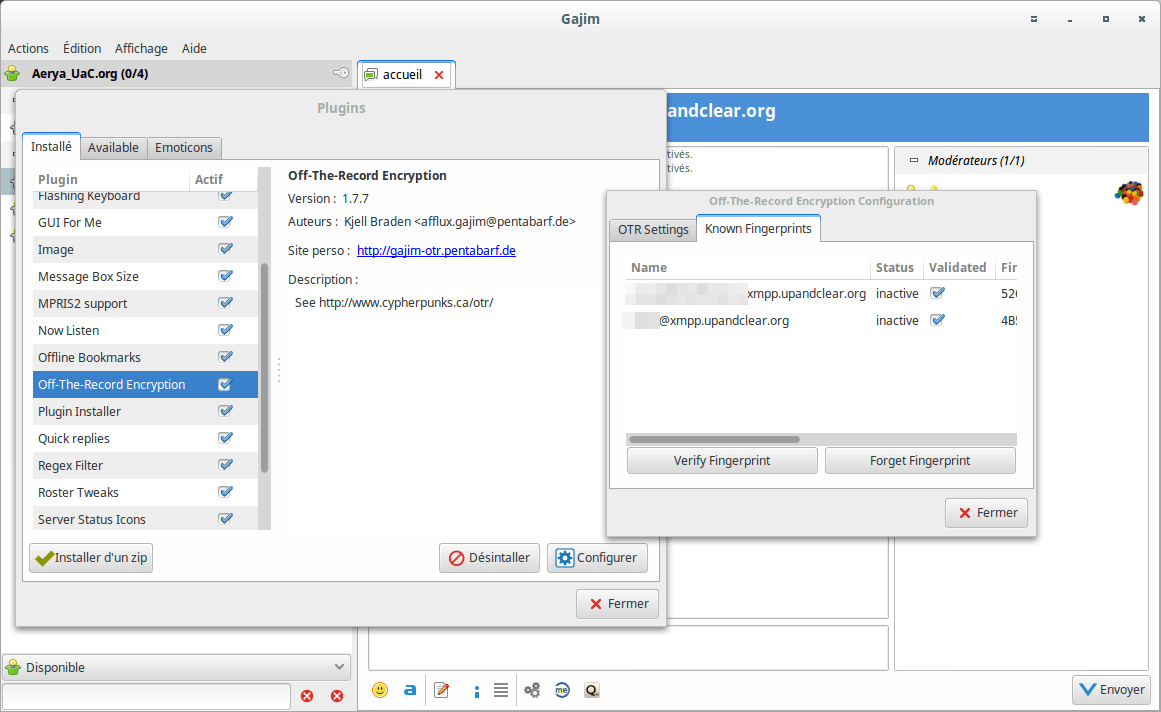This screenshot has height=712, width=1161.
Task: Click the notepad with pencil icon
Action: pyautogui.click(x=442, y=690)
